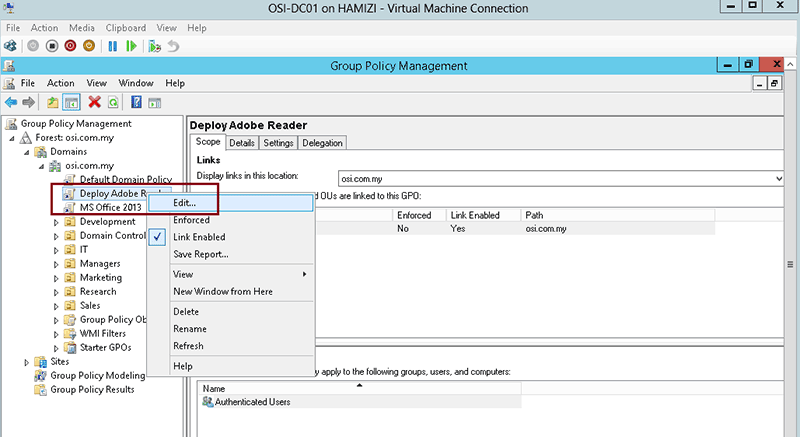Click the VM Checkpoint toolbar icon

pyautogui.click(x=155, y=46)
